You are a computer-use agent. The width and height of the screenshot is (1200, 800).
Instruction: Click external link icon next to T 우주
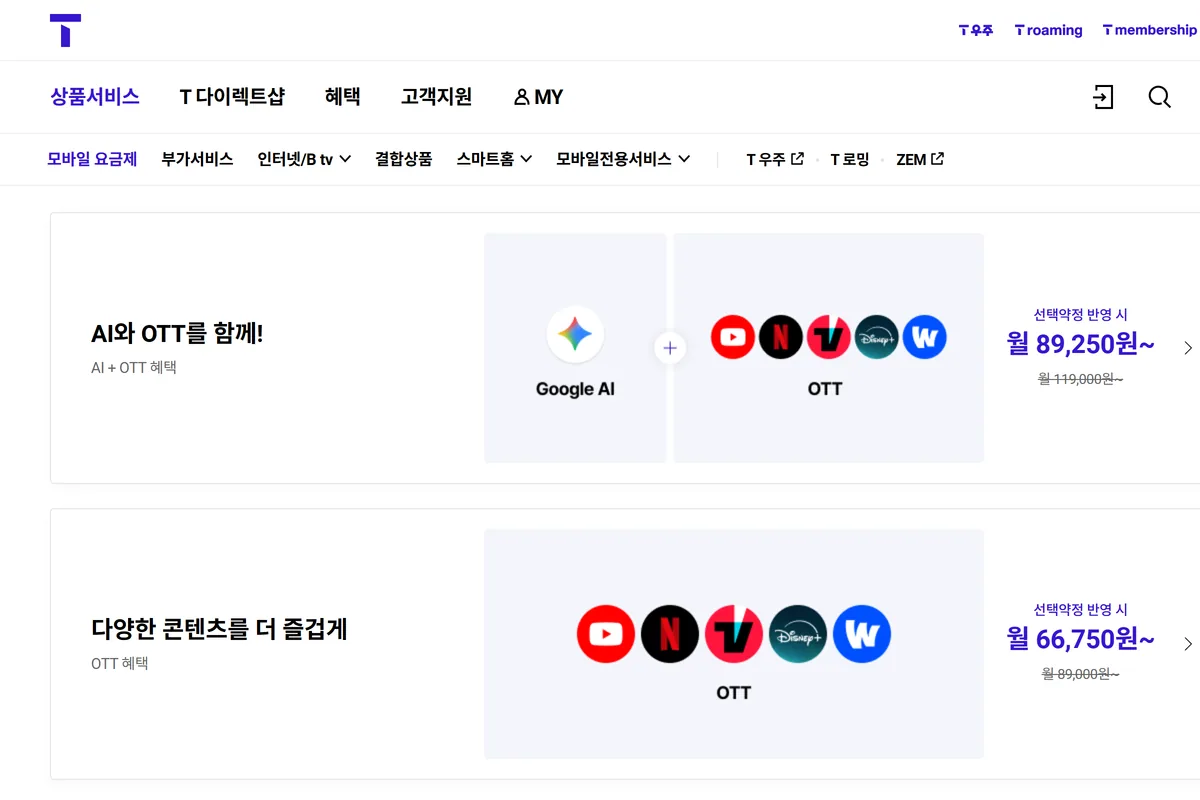pyautogui.click(x=797, y=158)
